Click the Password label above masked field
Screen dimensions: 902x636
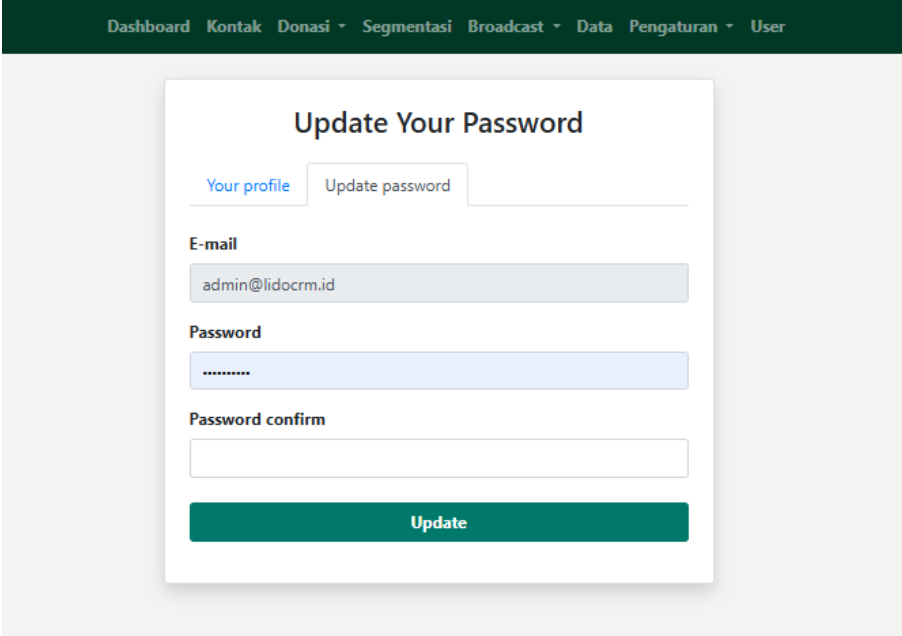pyautogui.click(x=225, y=332)
